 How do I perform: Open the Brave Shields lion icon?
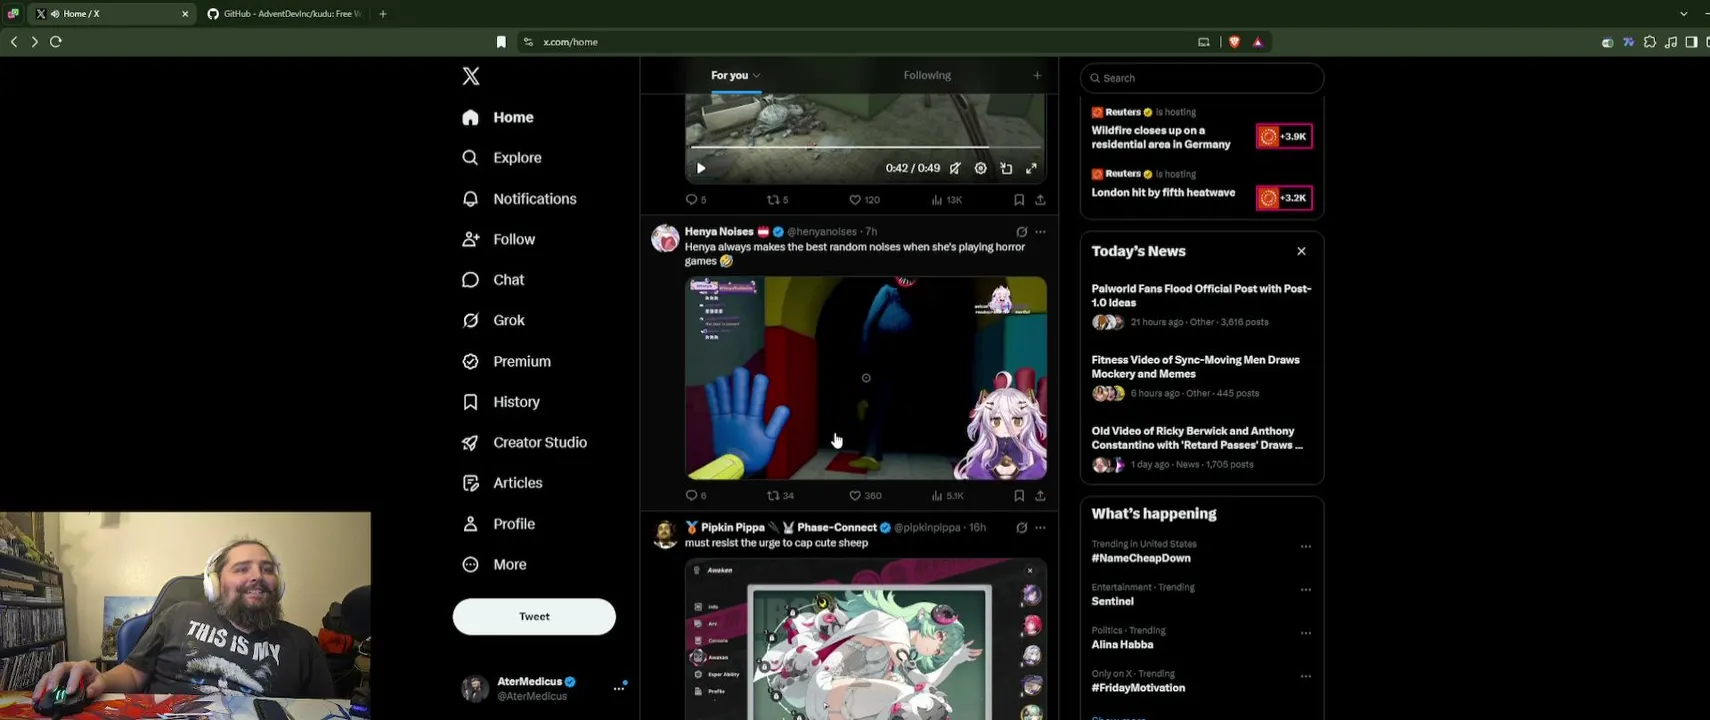[1234, 42]
